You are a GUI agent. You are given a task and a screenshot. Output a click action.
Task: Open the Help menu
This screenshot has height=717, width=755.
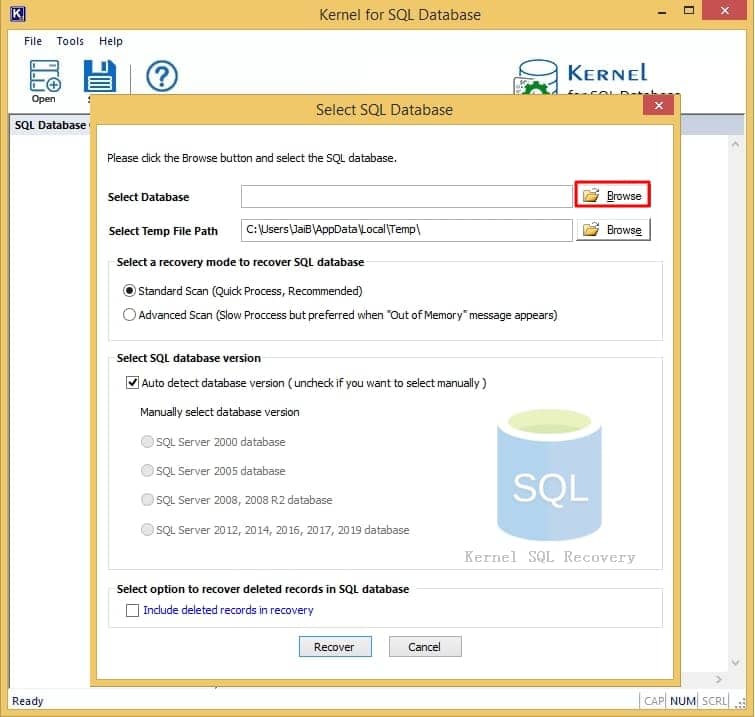111,41
